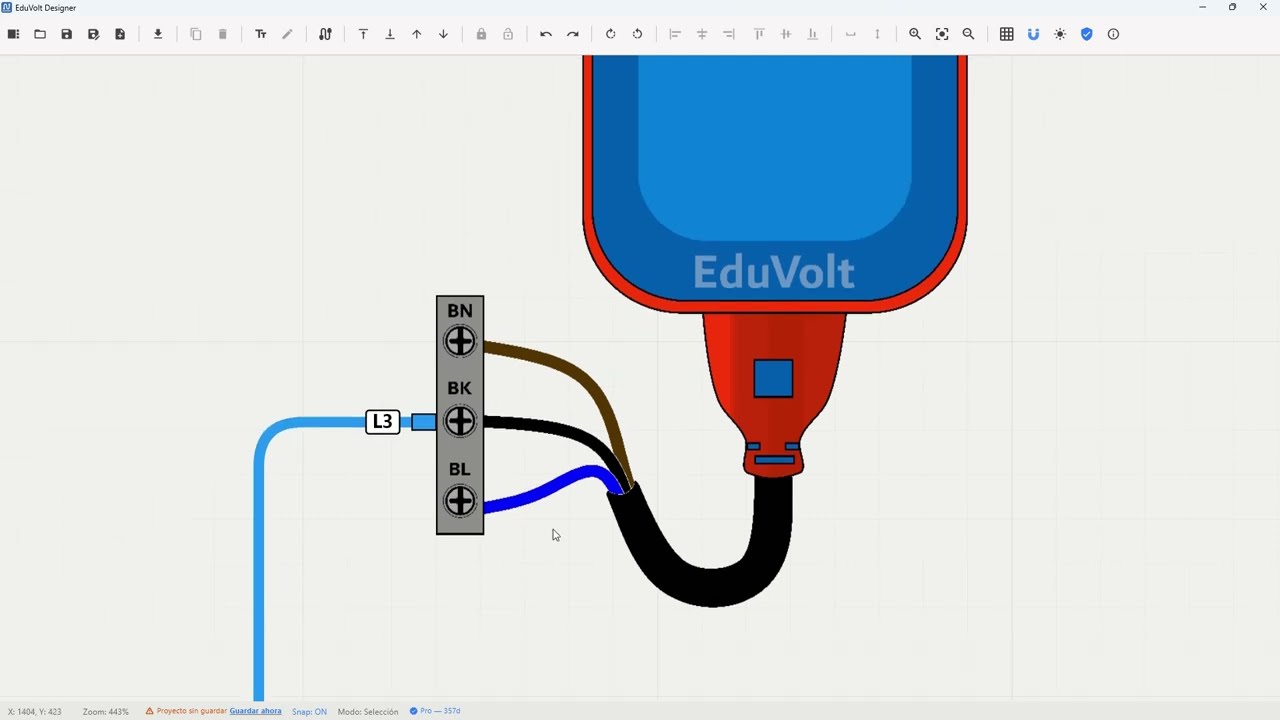This screenshot has height=720, width=1280.
Task: Click 'Snap: ON' in the status bar
Action: [x=309, y=711]
